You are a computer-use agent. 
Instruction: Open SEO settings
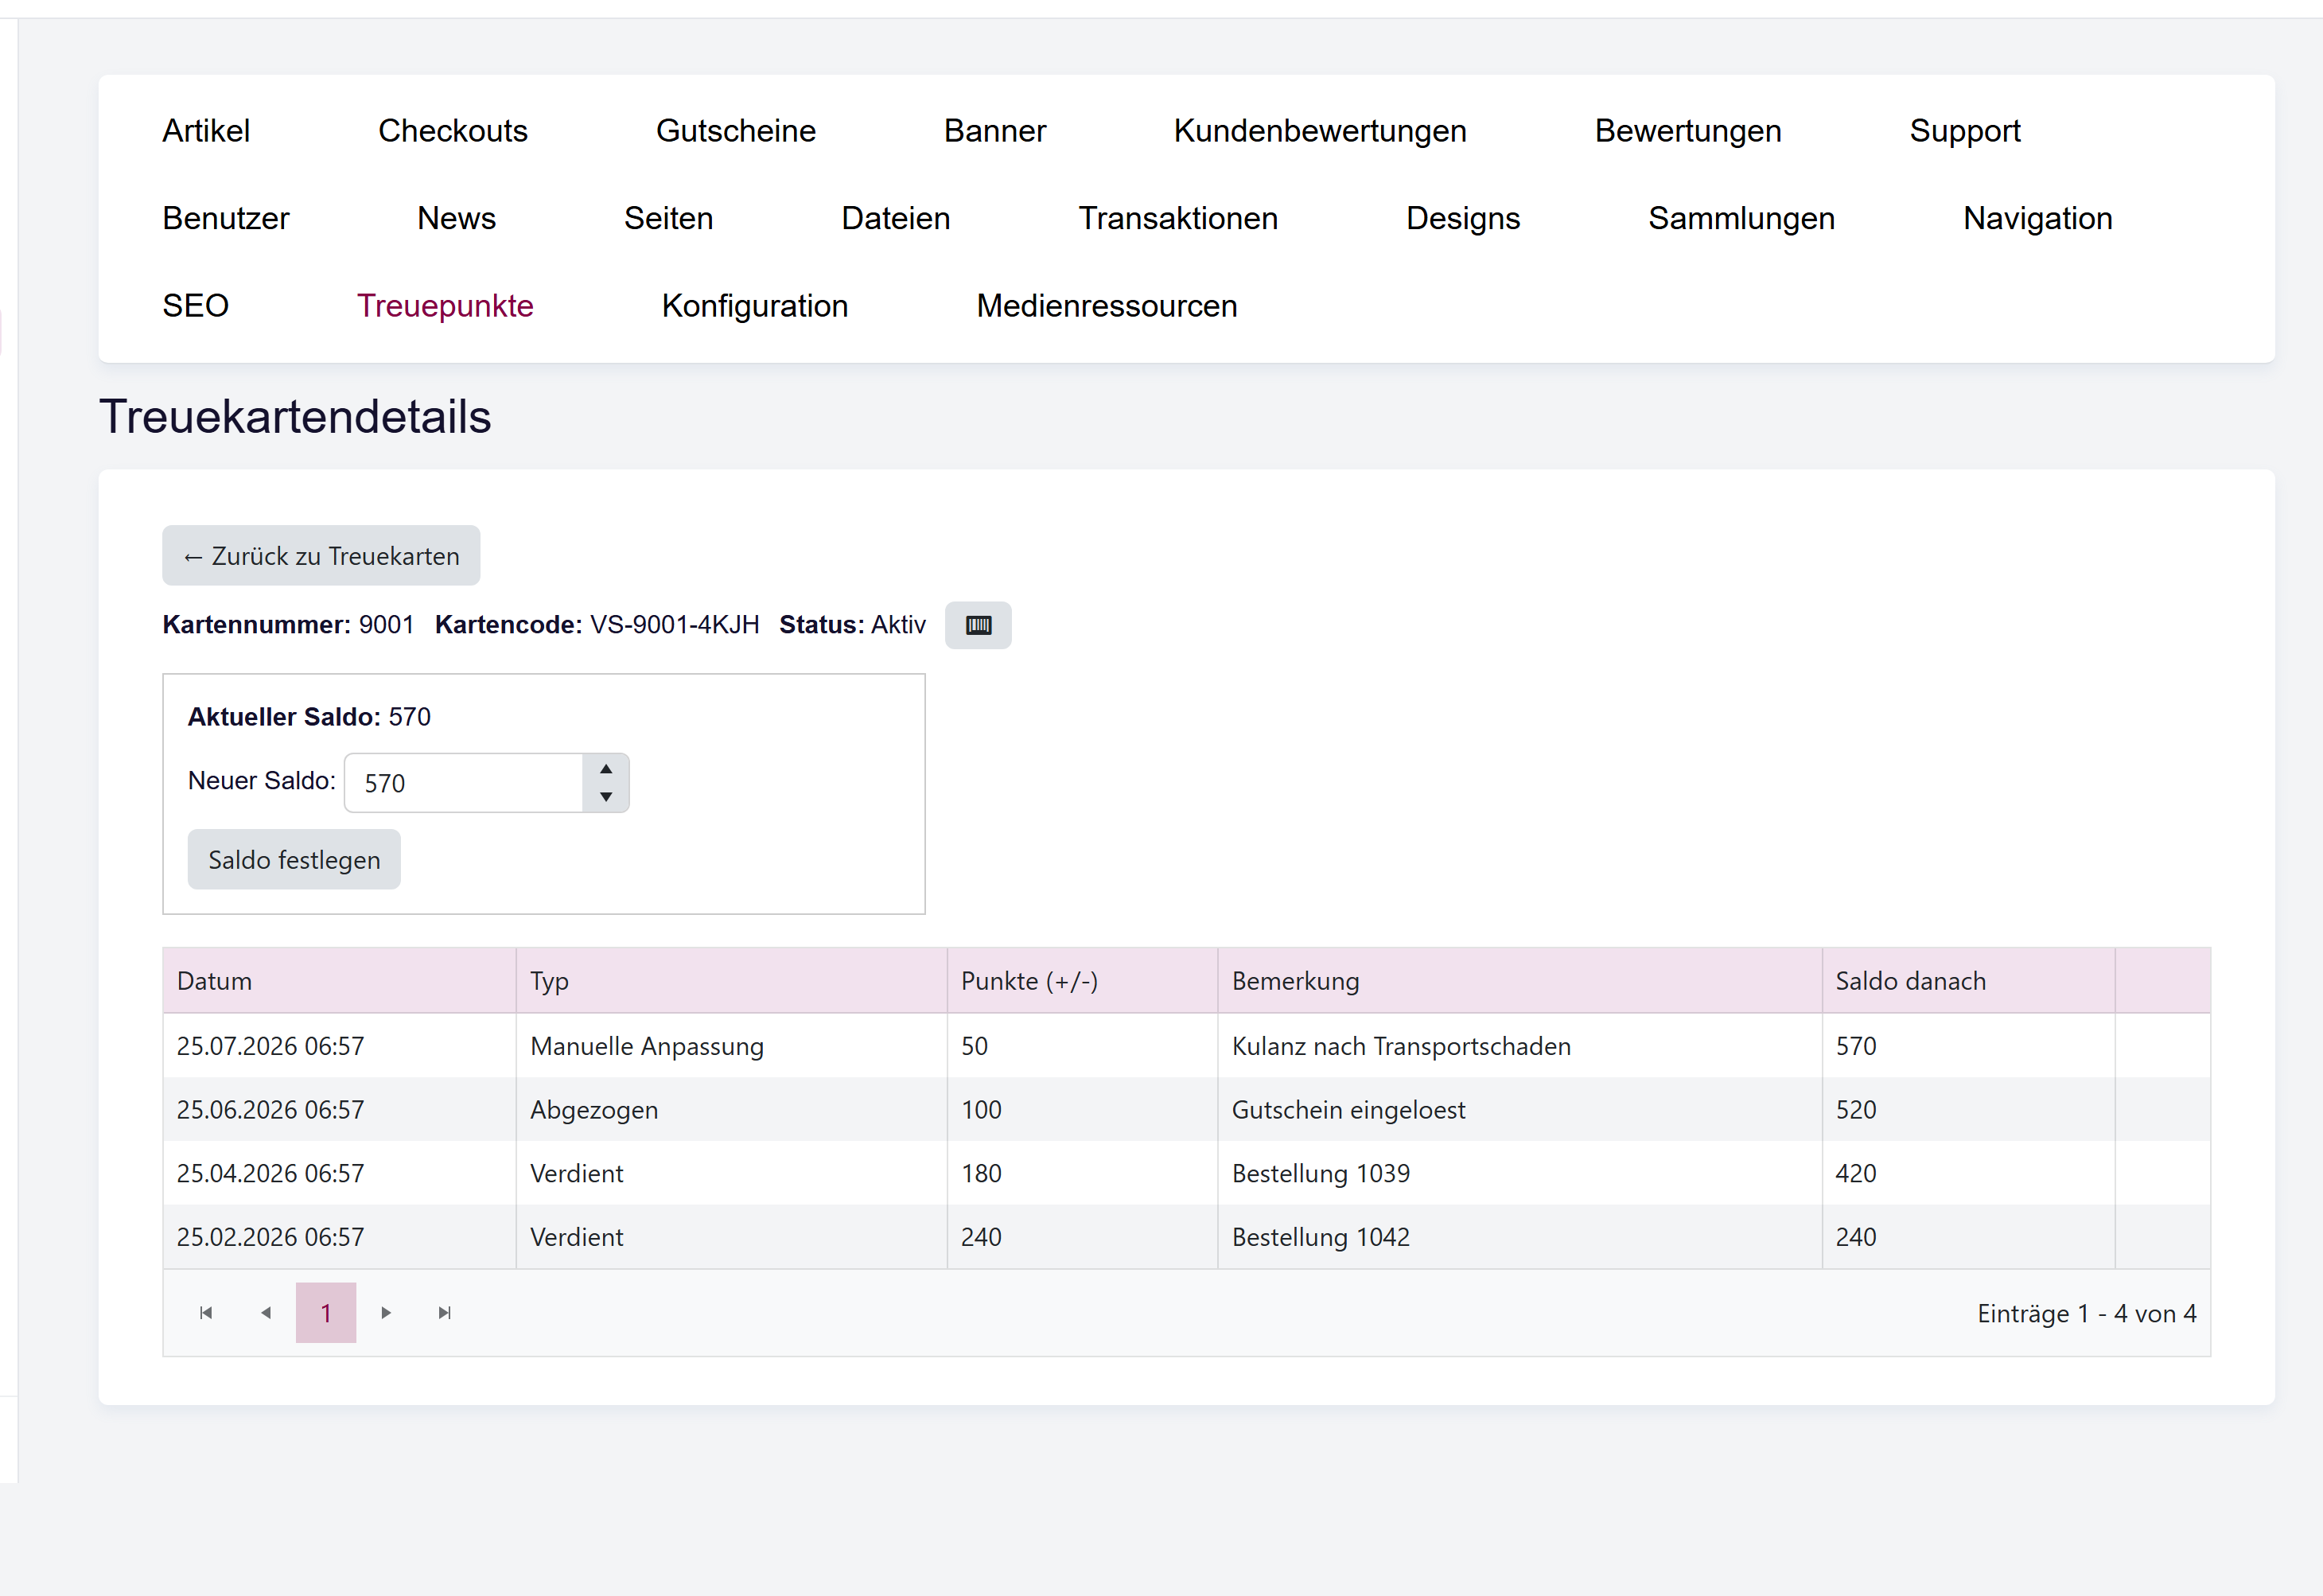(x=196, y=305)
